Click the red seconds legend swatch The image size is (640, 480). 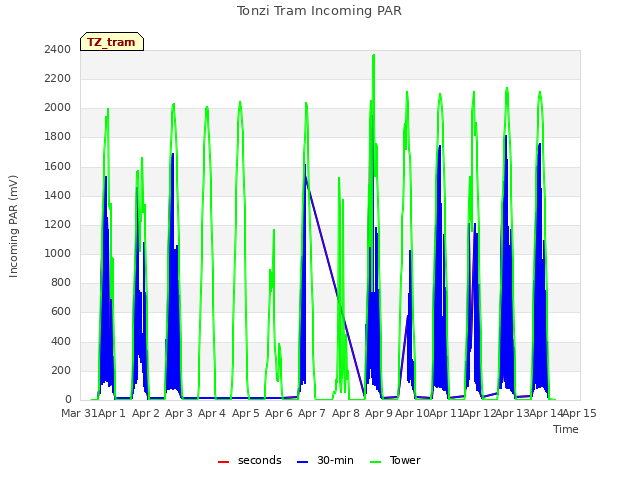click(x=223, y=462)
